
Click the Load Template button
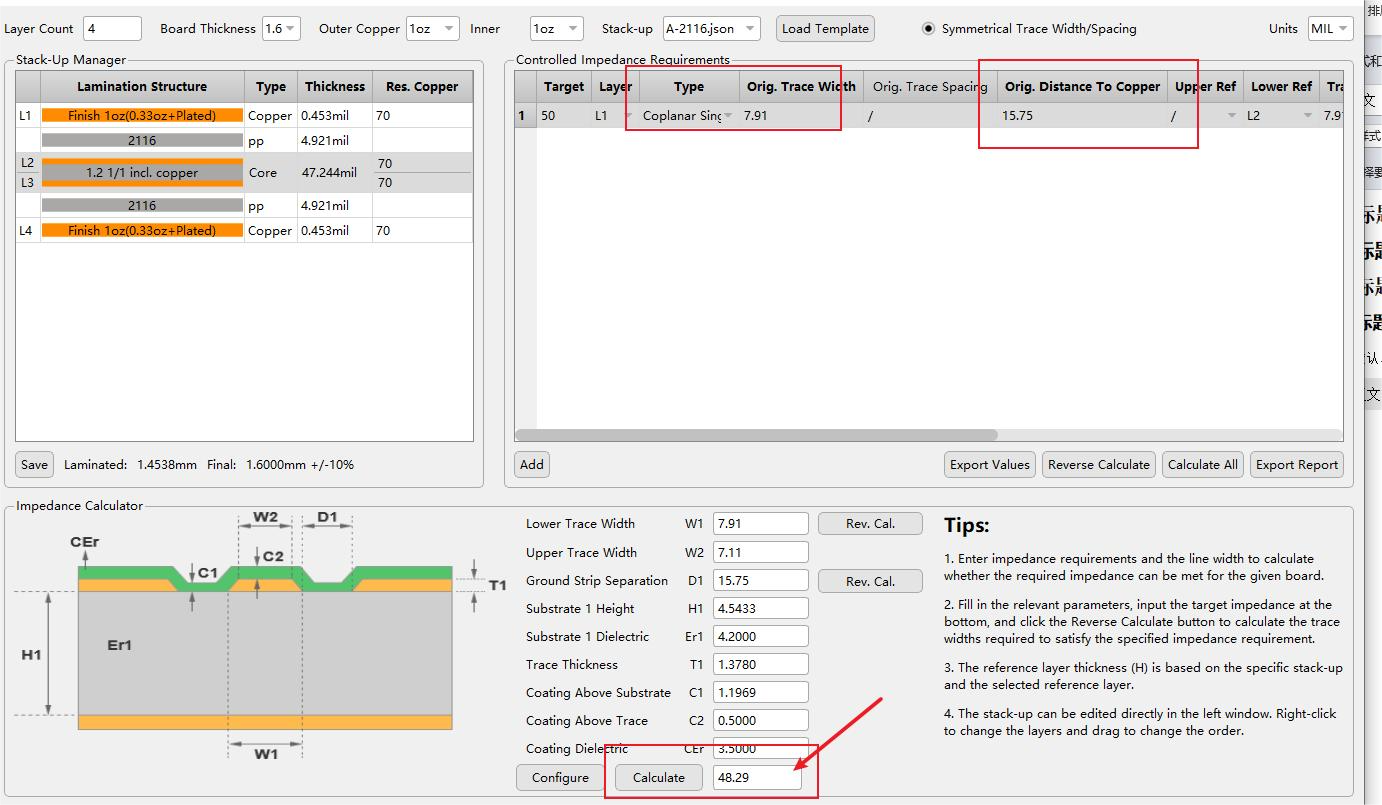pyautogui.click(x=825, y=29)
